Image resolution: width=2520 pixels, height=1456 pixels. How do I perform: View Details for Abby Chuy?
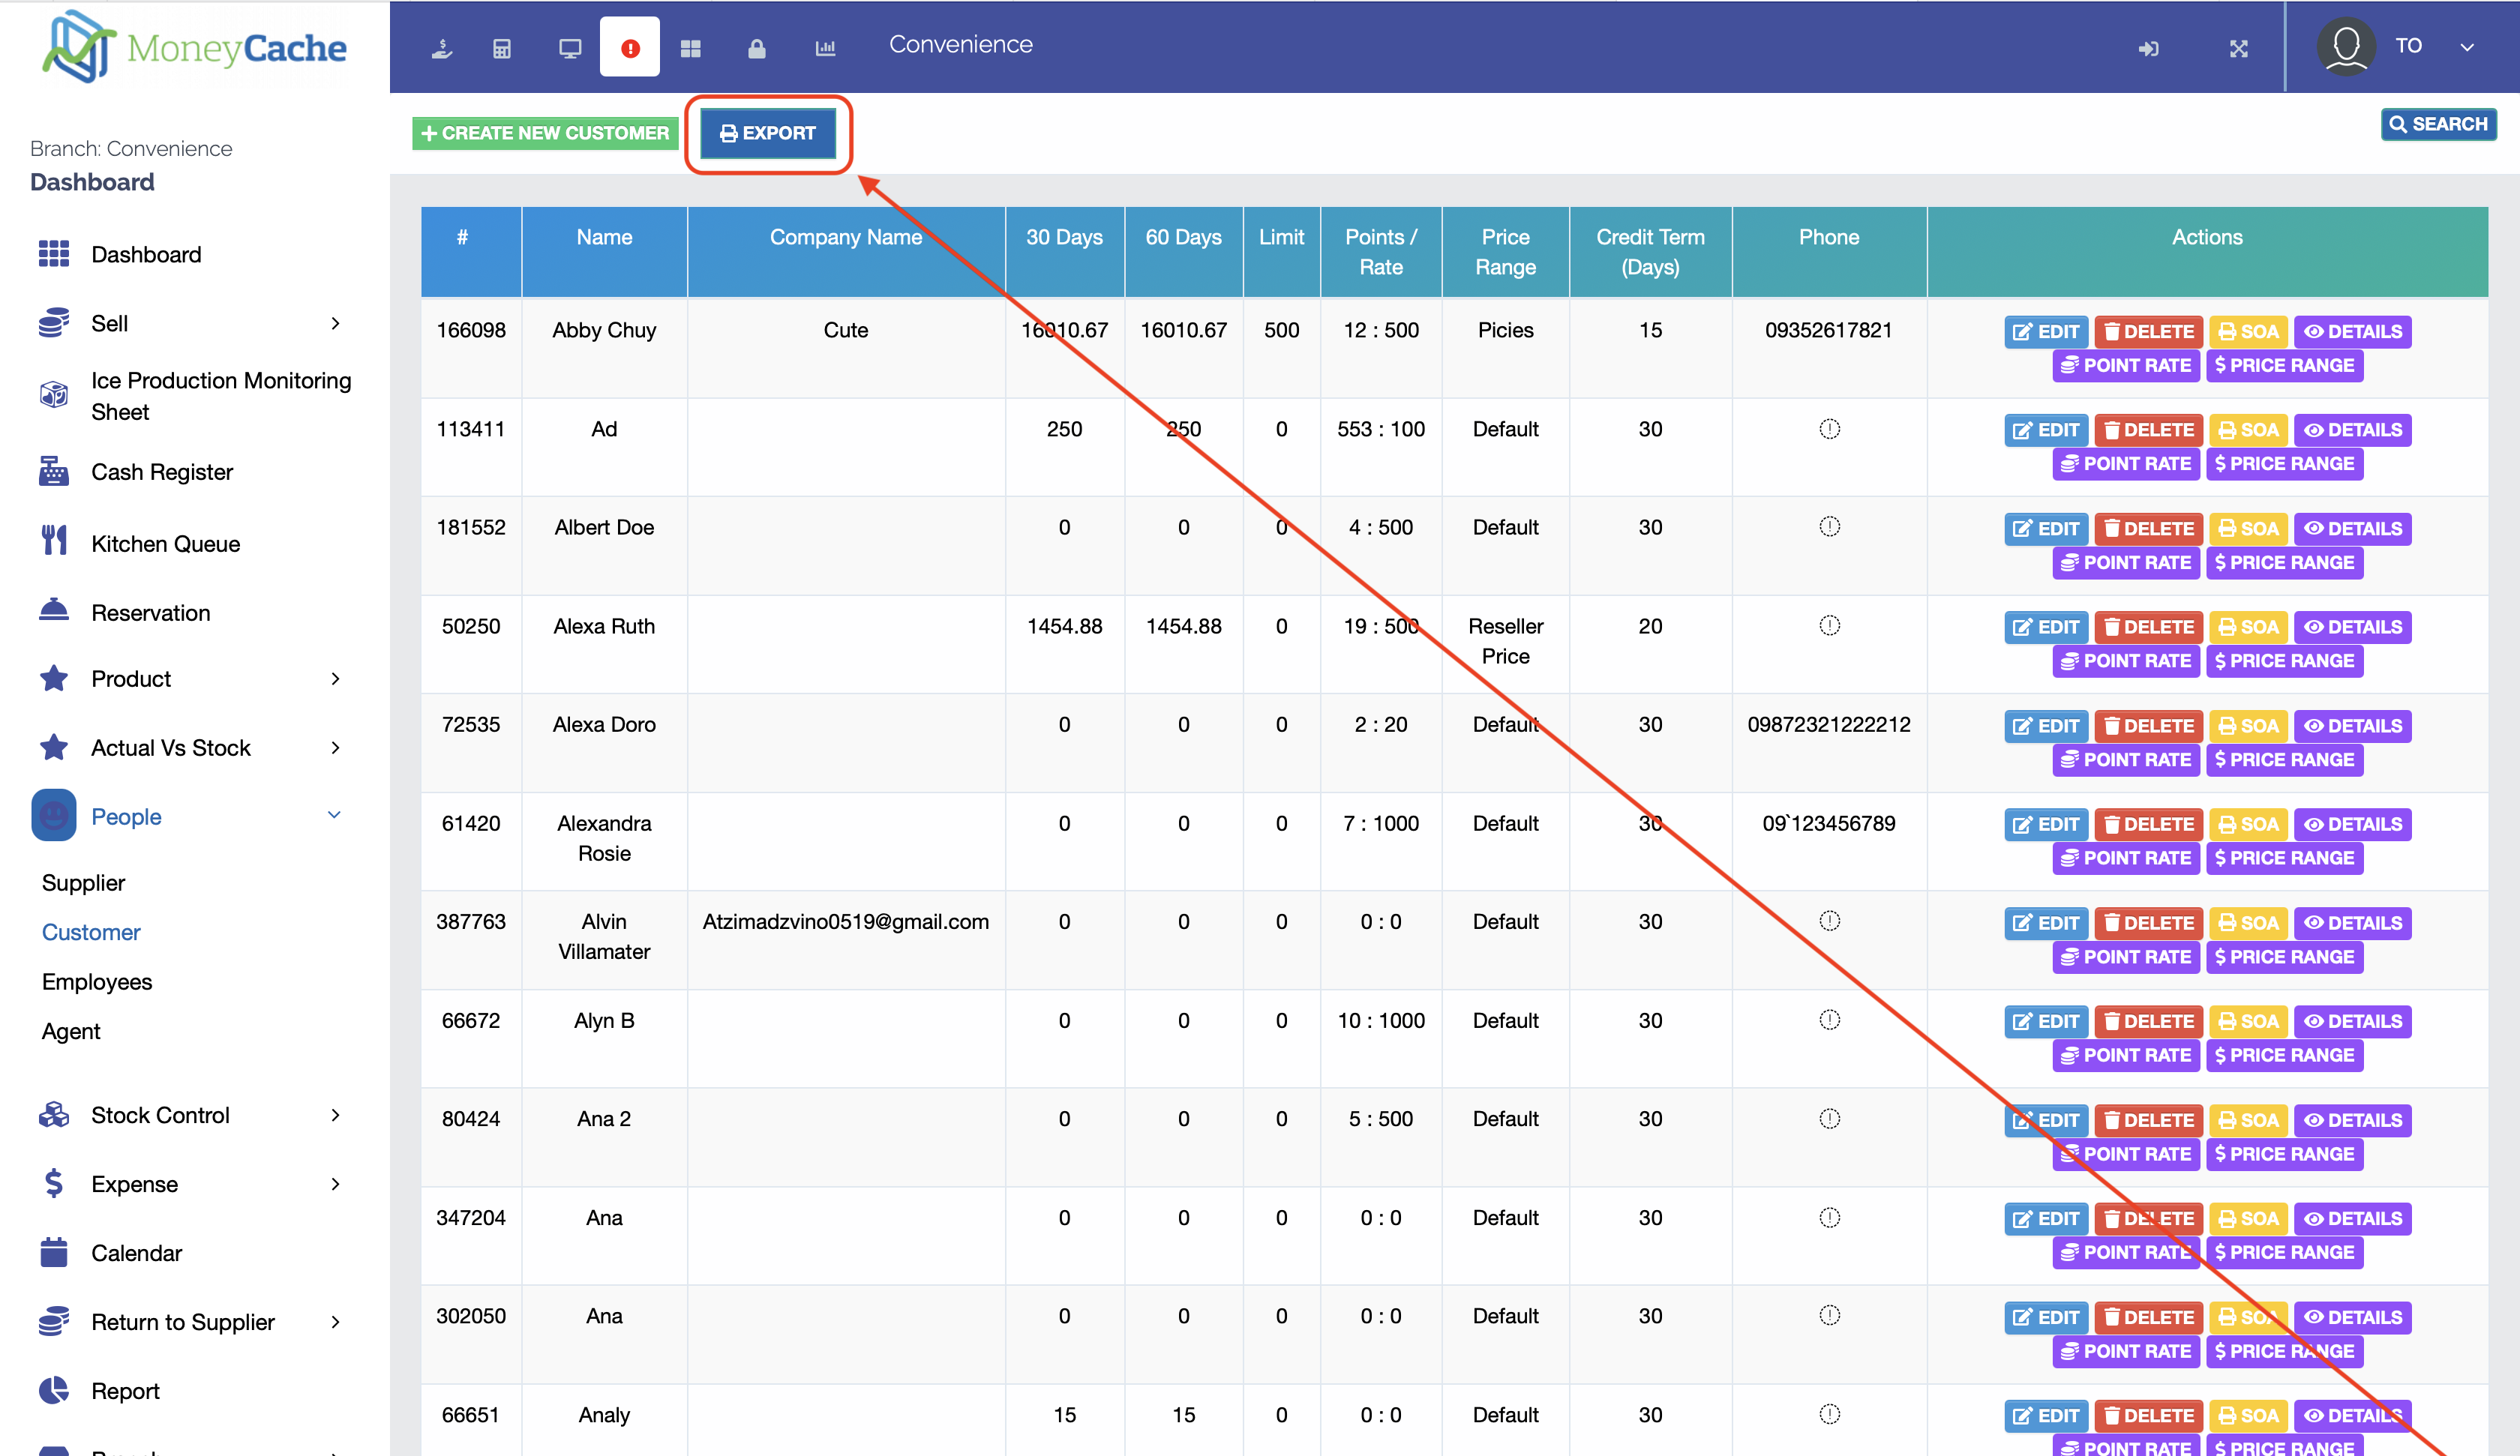click(x=2352, y=331)
